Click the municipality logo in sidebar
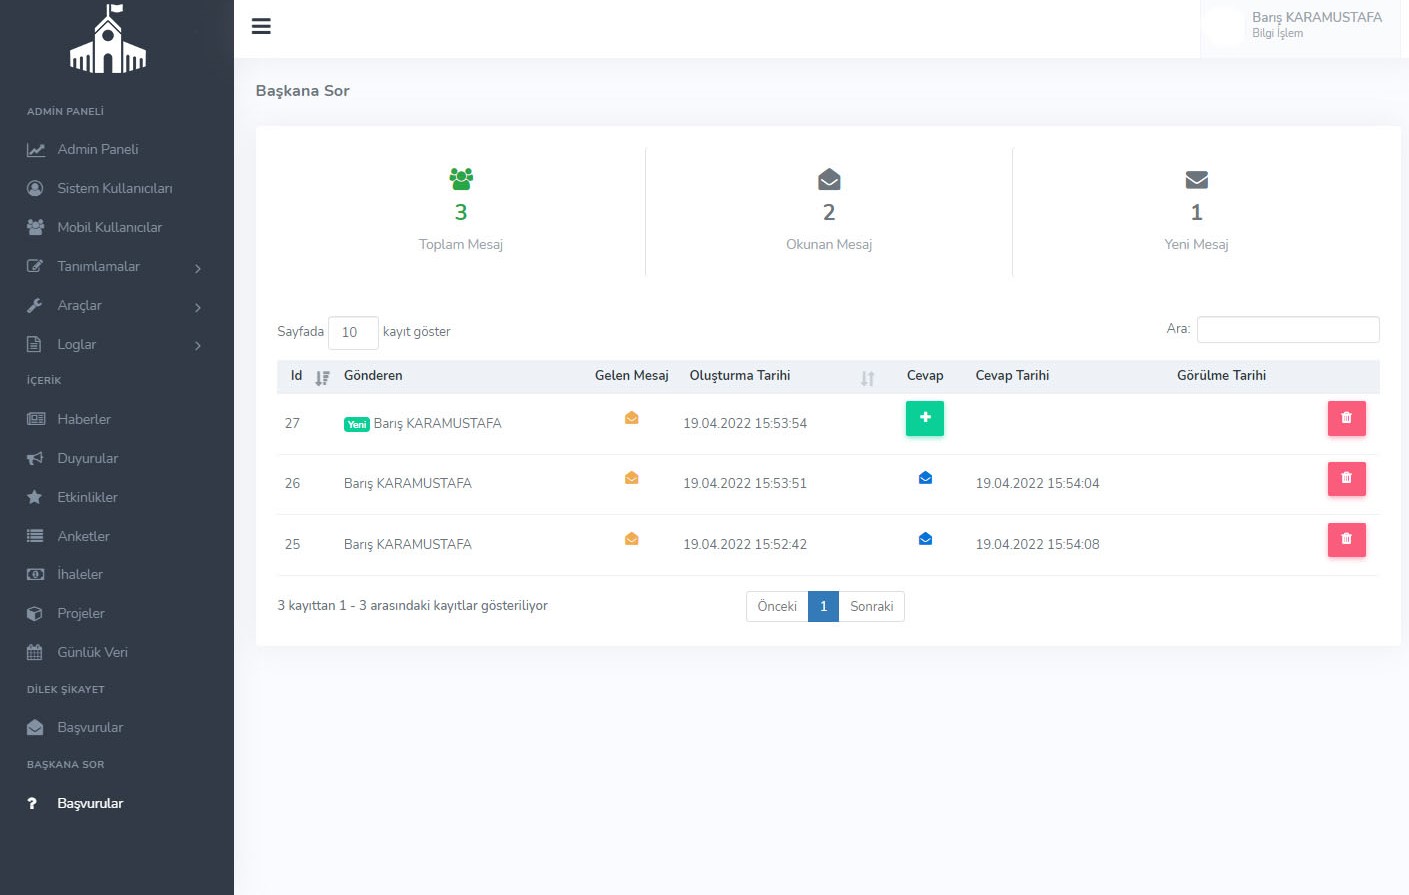The width and height of the screenshot is (1409, 895). click(108, 40)
